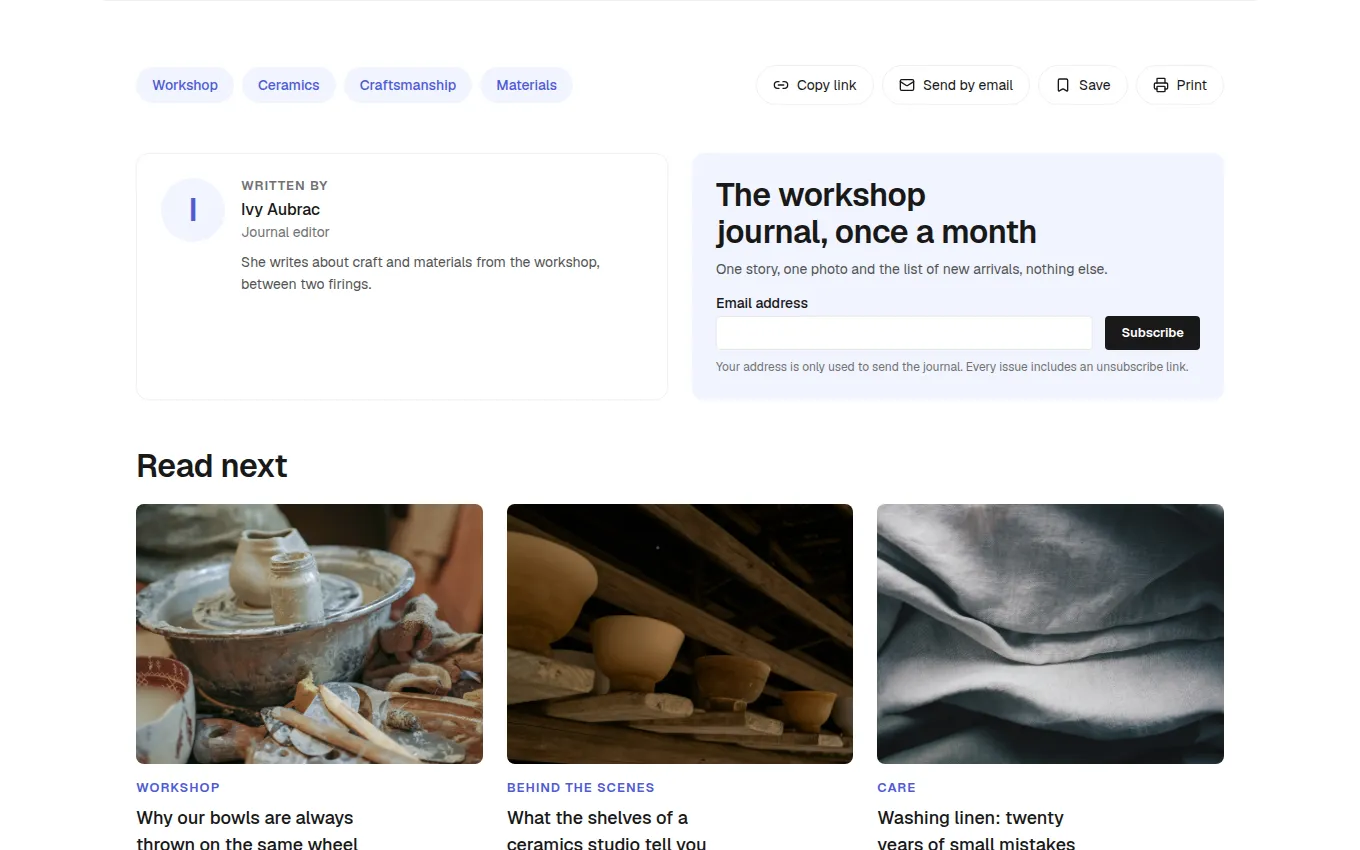This screenshot has height=850, width=1360.
Task: Open the Materials tag
Action: [x=527, y=85]
